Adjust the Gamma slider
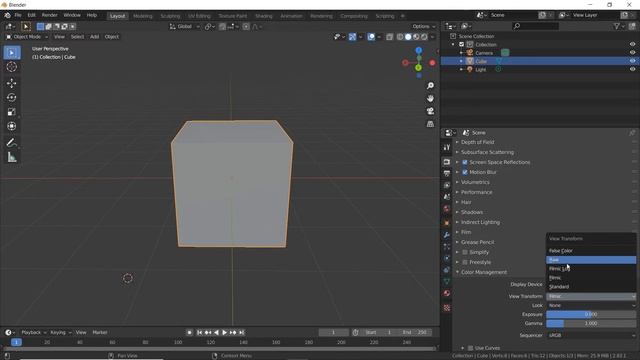 tap(591, 323)
